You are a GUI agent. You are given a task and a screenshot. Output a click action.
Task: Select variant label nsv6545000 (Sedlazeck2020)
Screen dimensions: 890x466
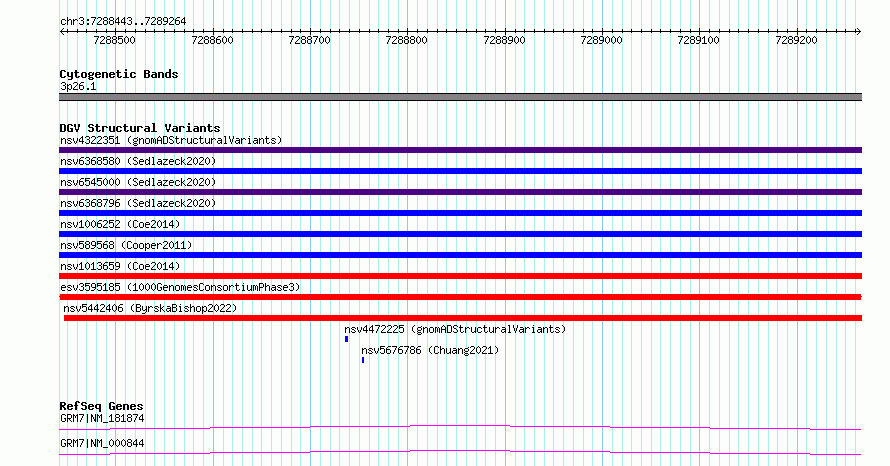(x=138, y=182)
